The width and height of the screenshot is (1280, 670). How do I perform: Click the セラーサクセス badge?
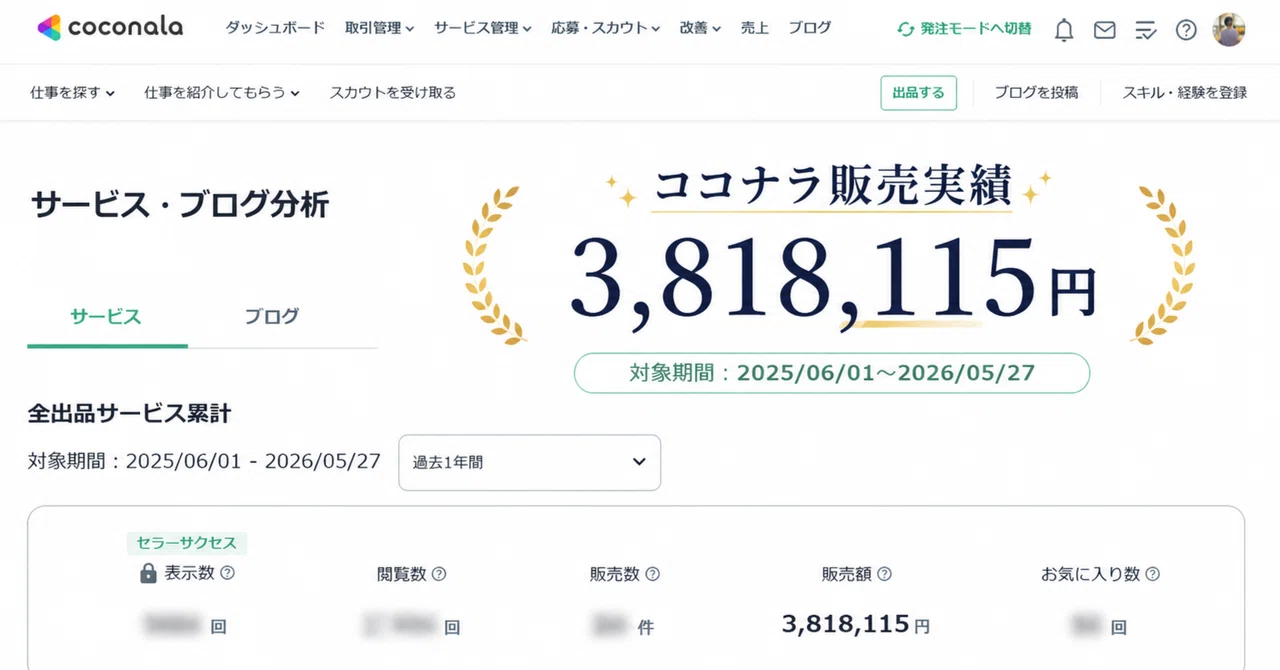coord(187,543)
